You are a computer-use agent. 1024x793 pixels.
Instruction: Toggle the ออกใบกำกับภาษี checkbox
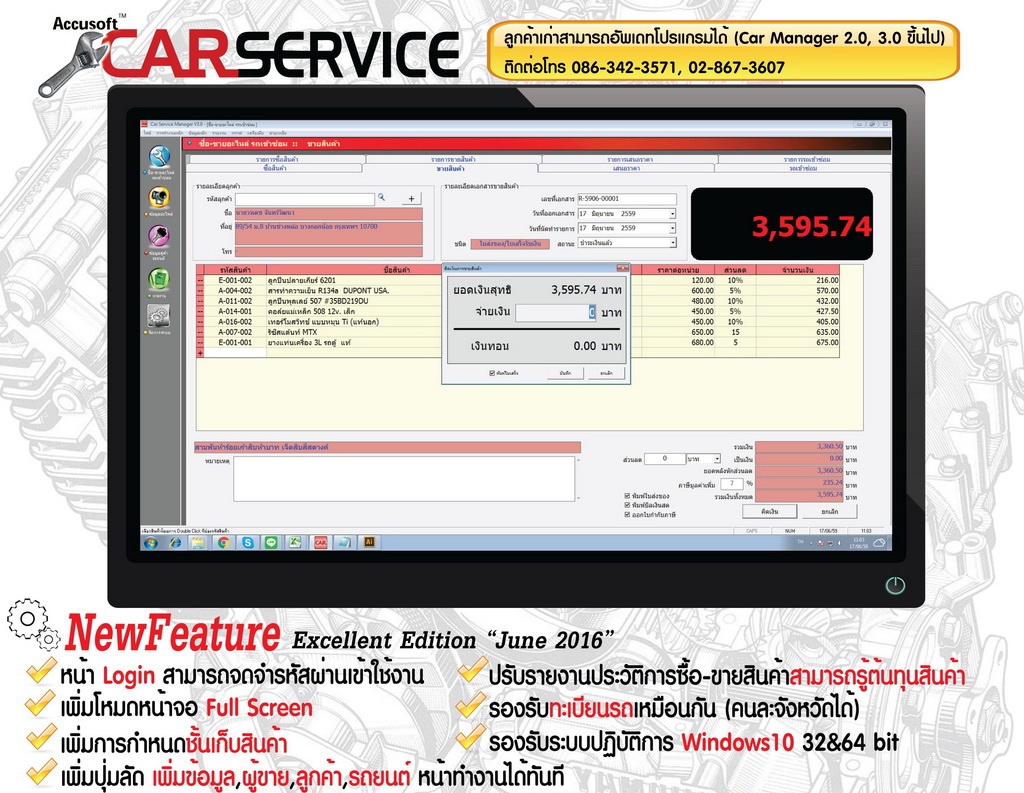[628, 515]
